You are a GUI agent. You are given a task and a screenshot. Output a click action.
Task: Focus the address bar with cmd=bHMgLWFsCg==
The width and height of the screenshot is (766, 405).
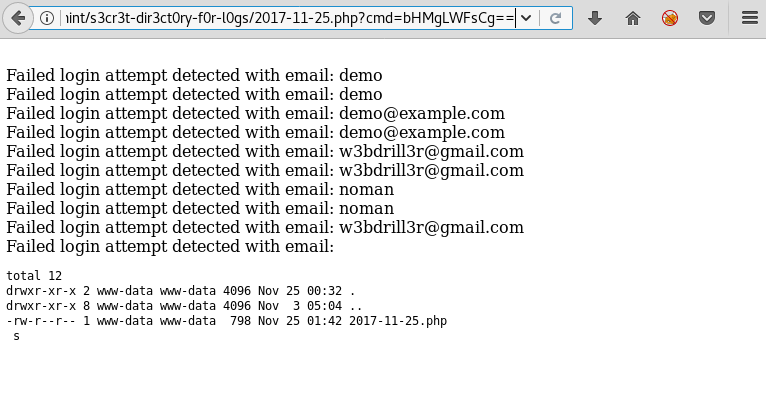coord(291,19)
